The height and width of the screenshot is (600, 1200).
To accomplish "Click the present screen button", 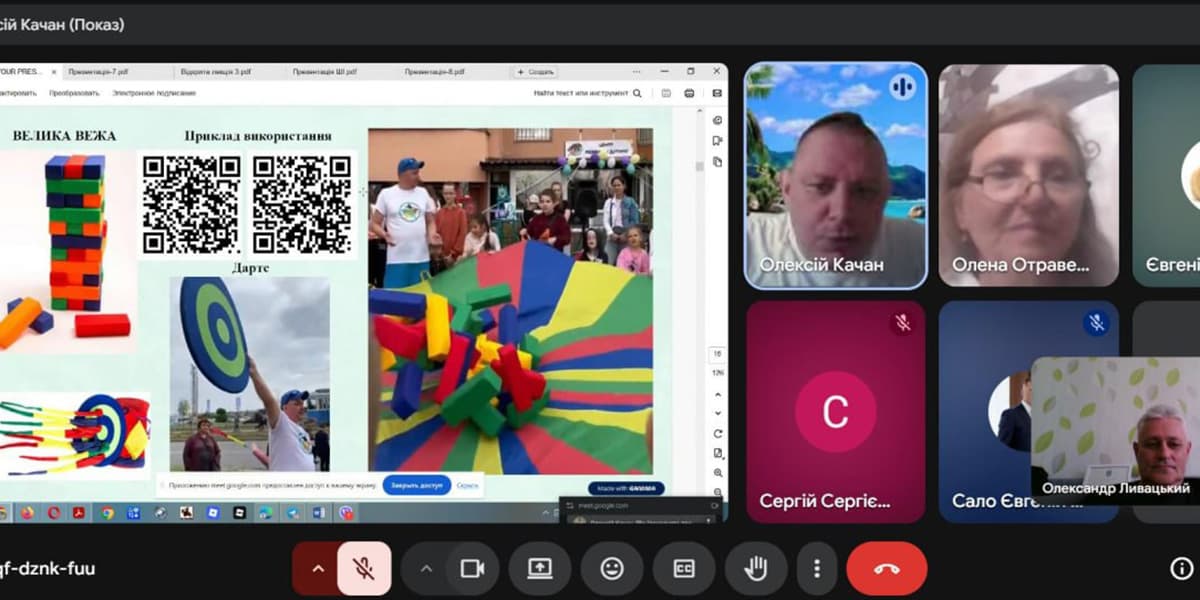I will [x=540, y=568].
